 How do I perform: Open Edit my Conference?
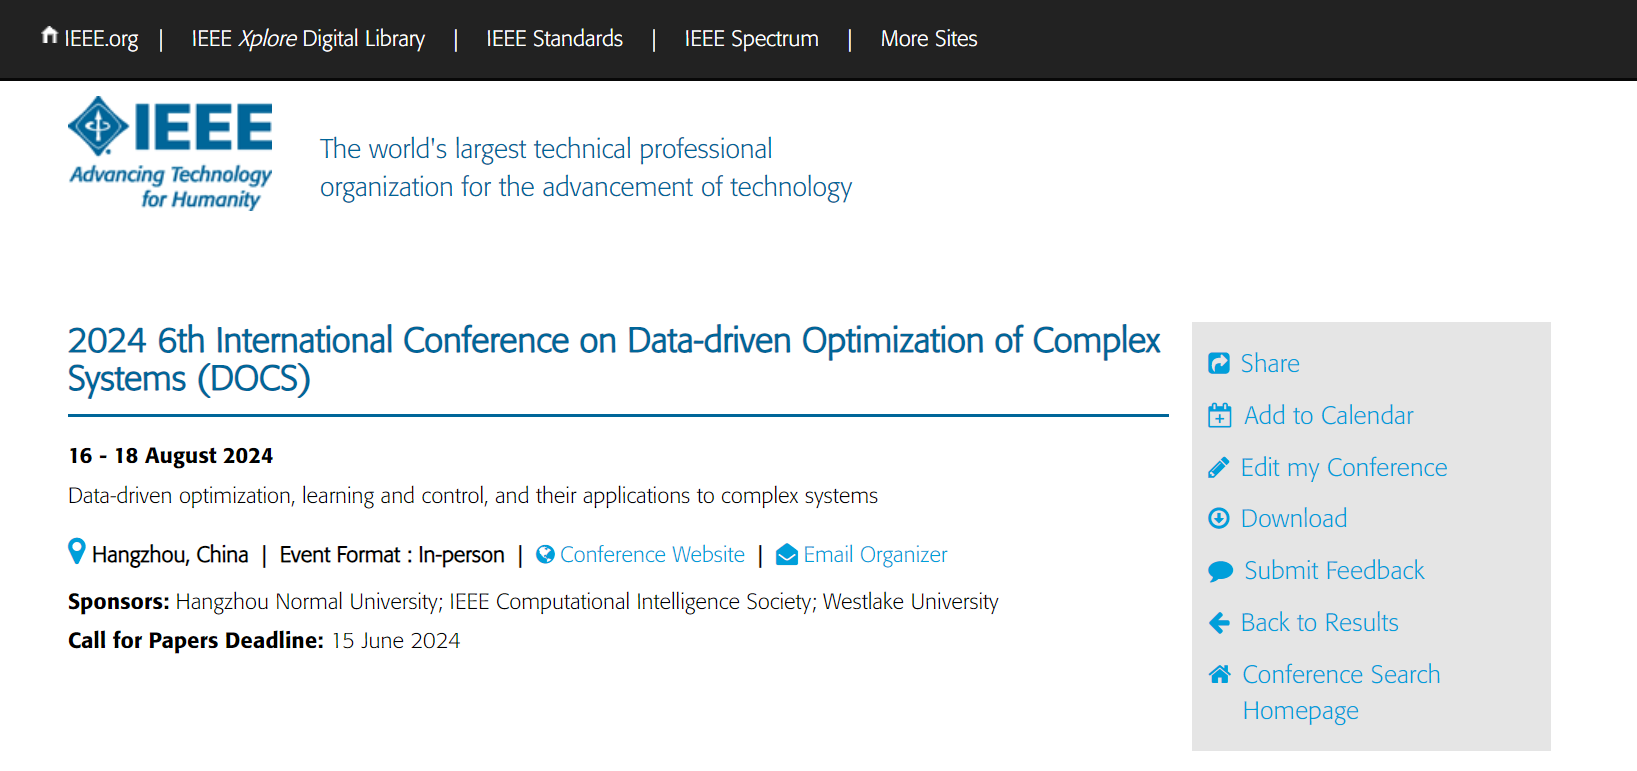click(x=1344, y=467)
